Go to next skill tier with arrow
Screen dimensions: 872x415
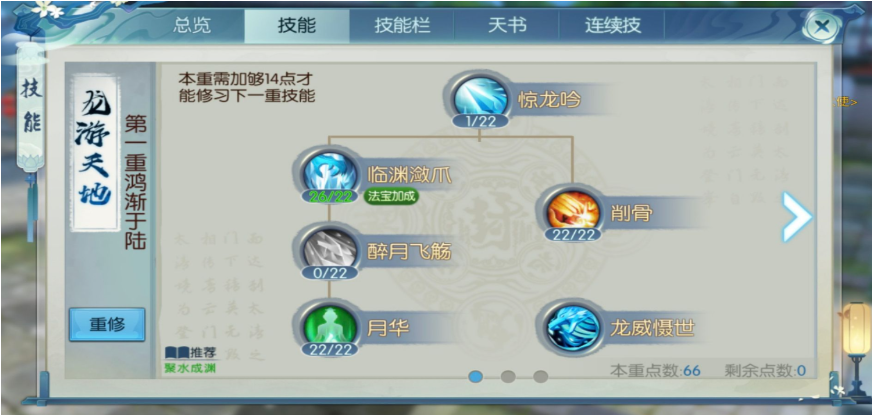(797, 217)
